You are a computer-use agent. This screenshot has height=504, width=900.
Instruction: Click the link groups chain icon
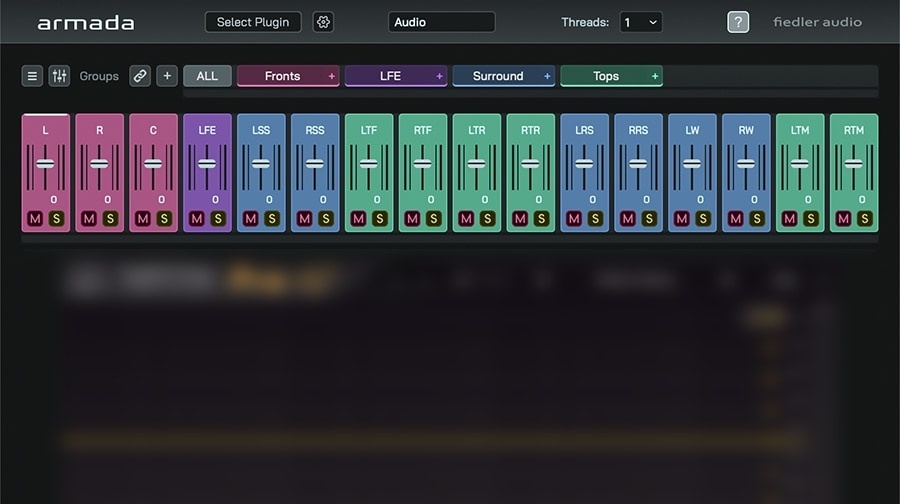coord(140,76)
